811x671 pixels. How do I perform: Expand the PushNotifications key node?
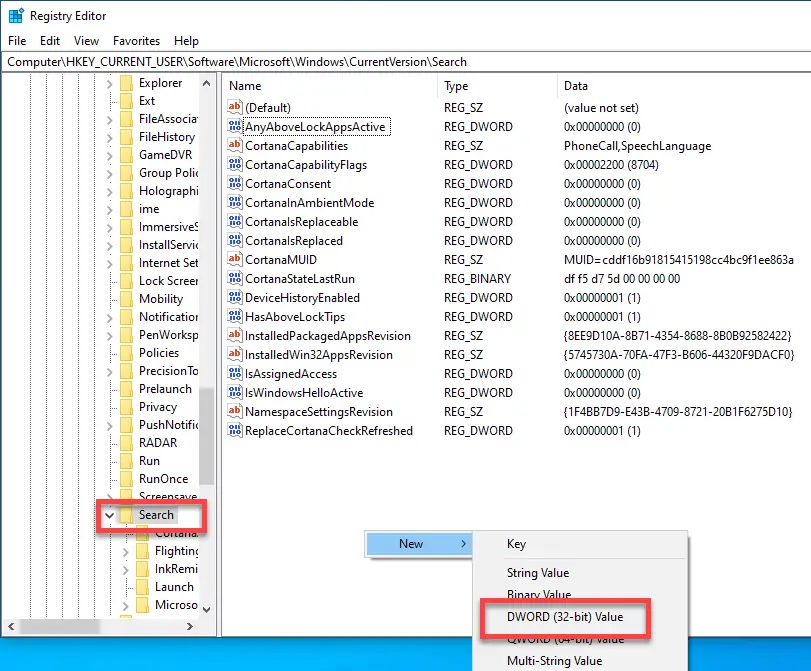click(110, 425)
